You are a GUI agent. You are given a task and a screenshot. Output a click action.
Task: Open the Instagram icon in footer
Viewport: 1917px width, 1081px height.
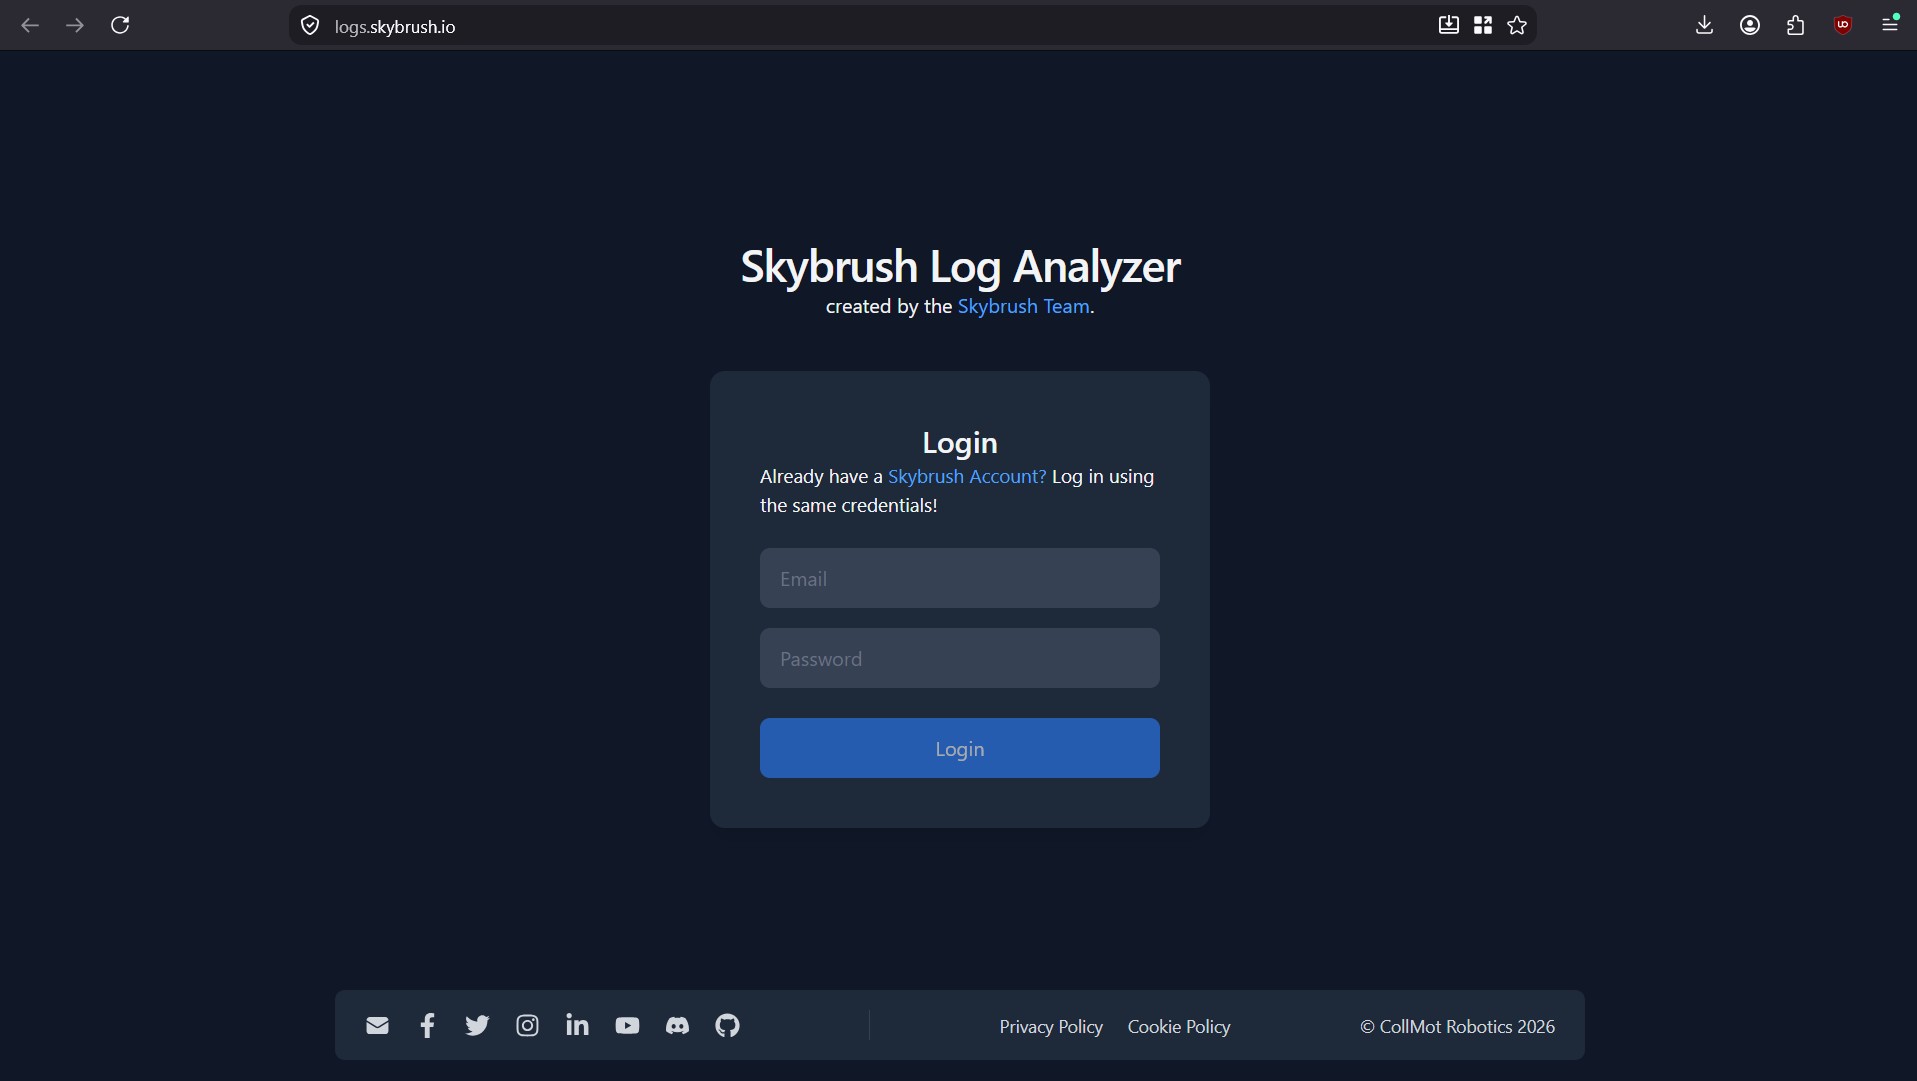[527, 1026]
